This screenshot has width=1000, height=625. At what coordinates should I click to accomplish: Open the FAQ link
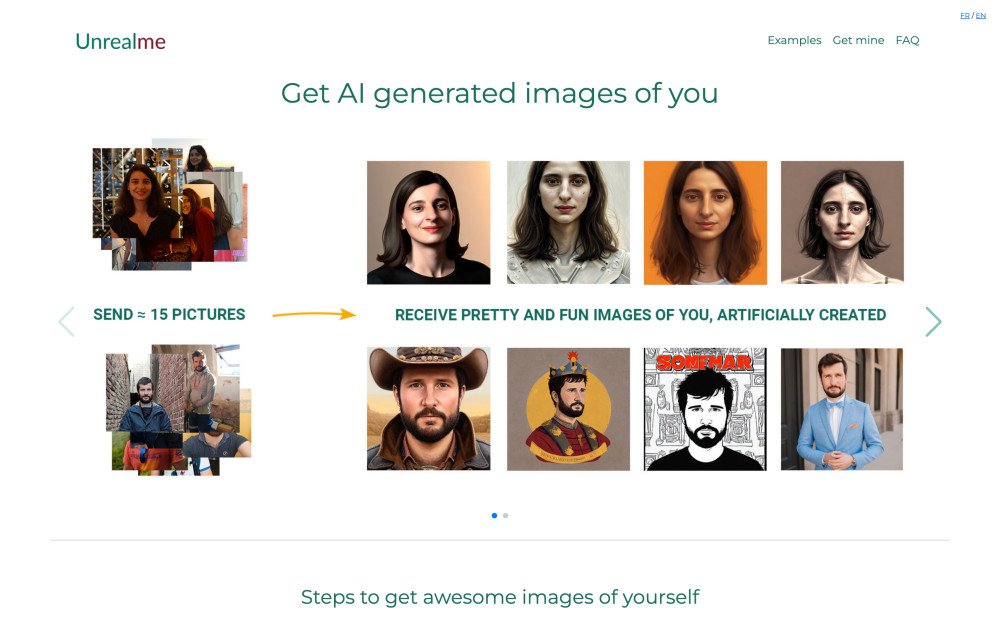click(907, 41)
